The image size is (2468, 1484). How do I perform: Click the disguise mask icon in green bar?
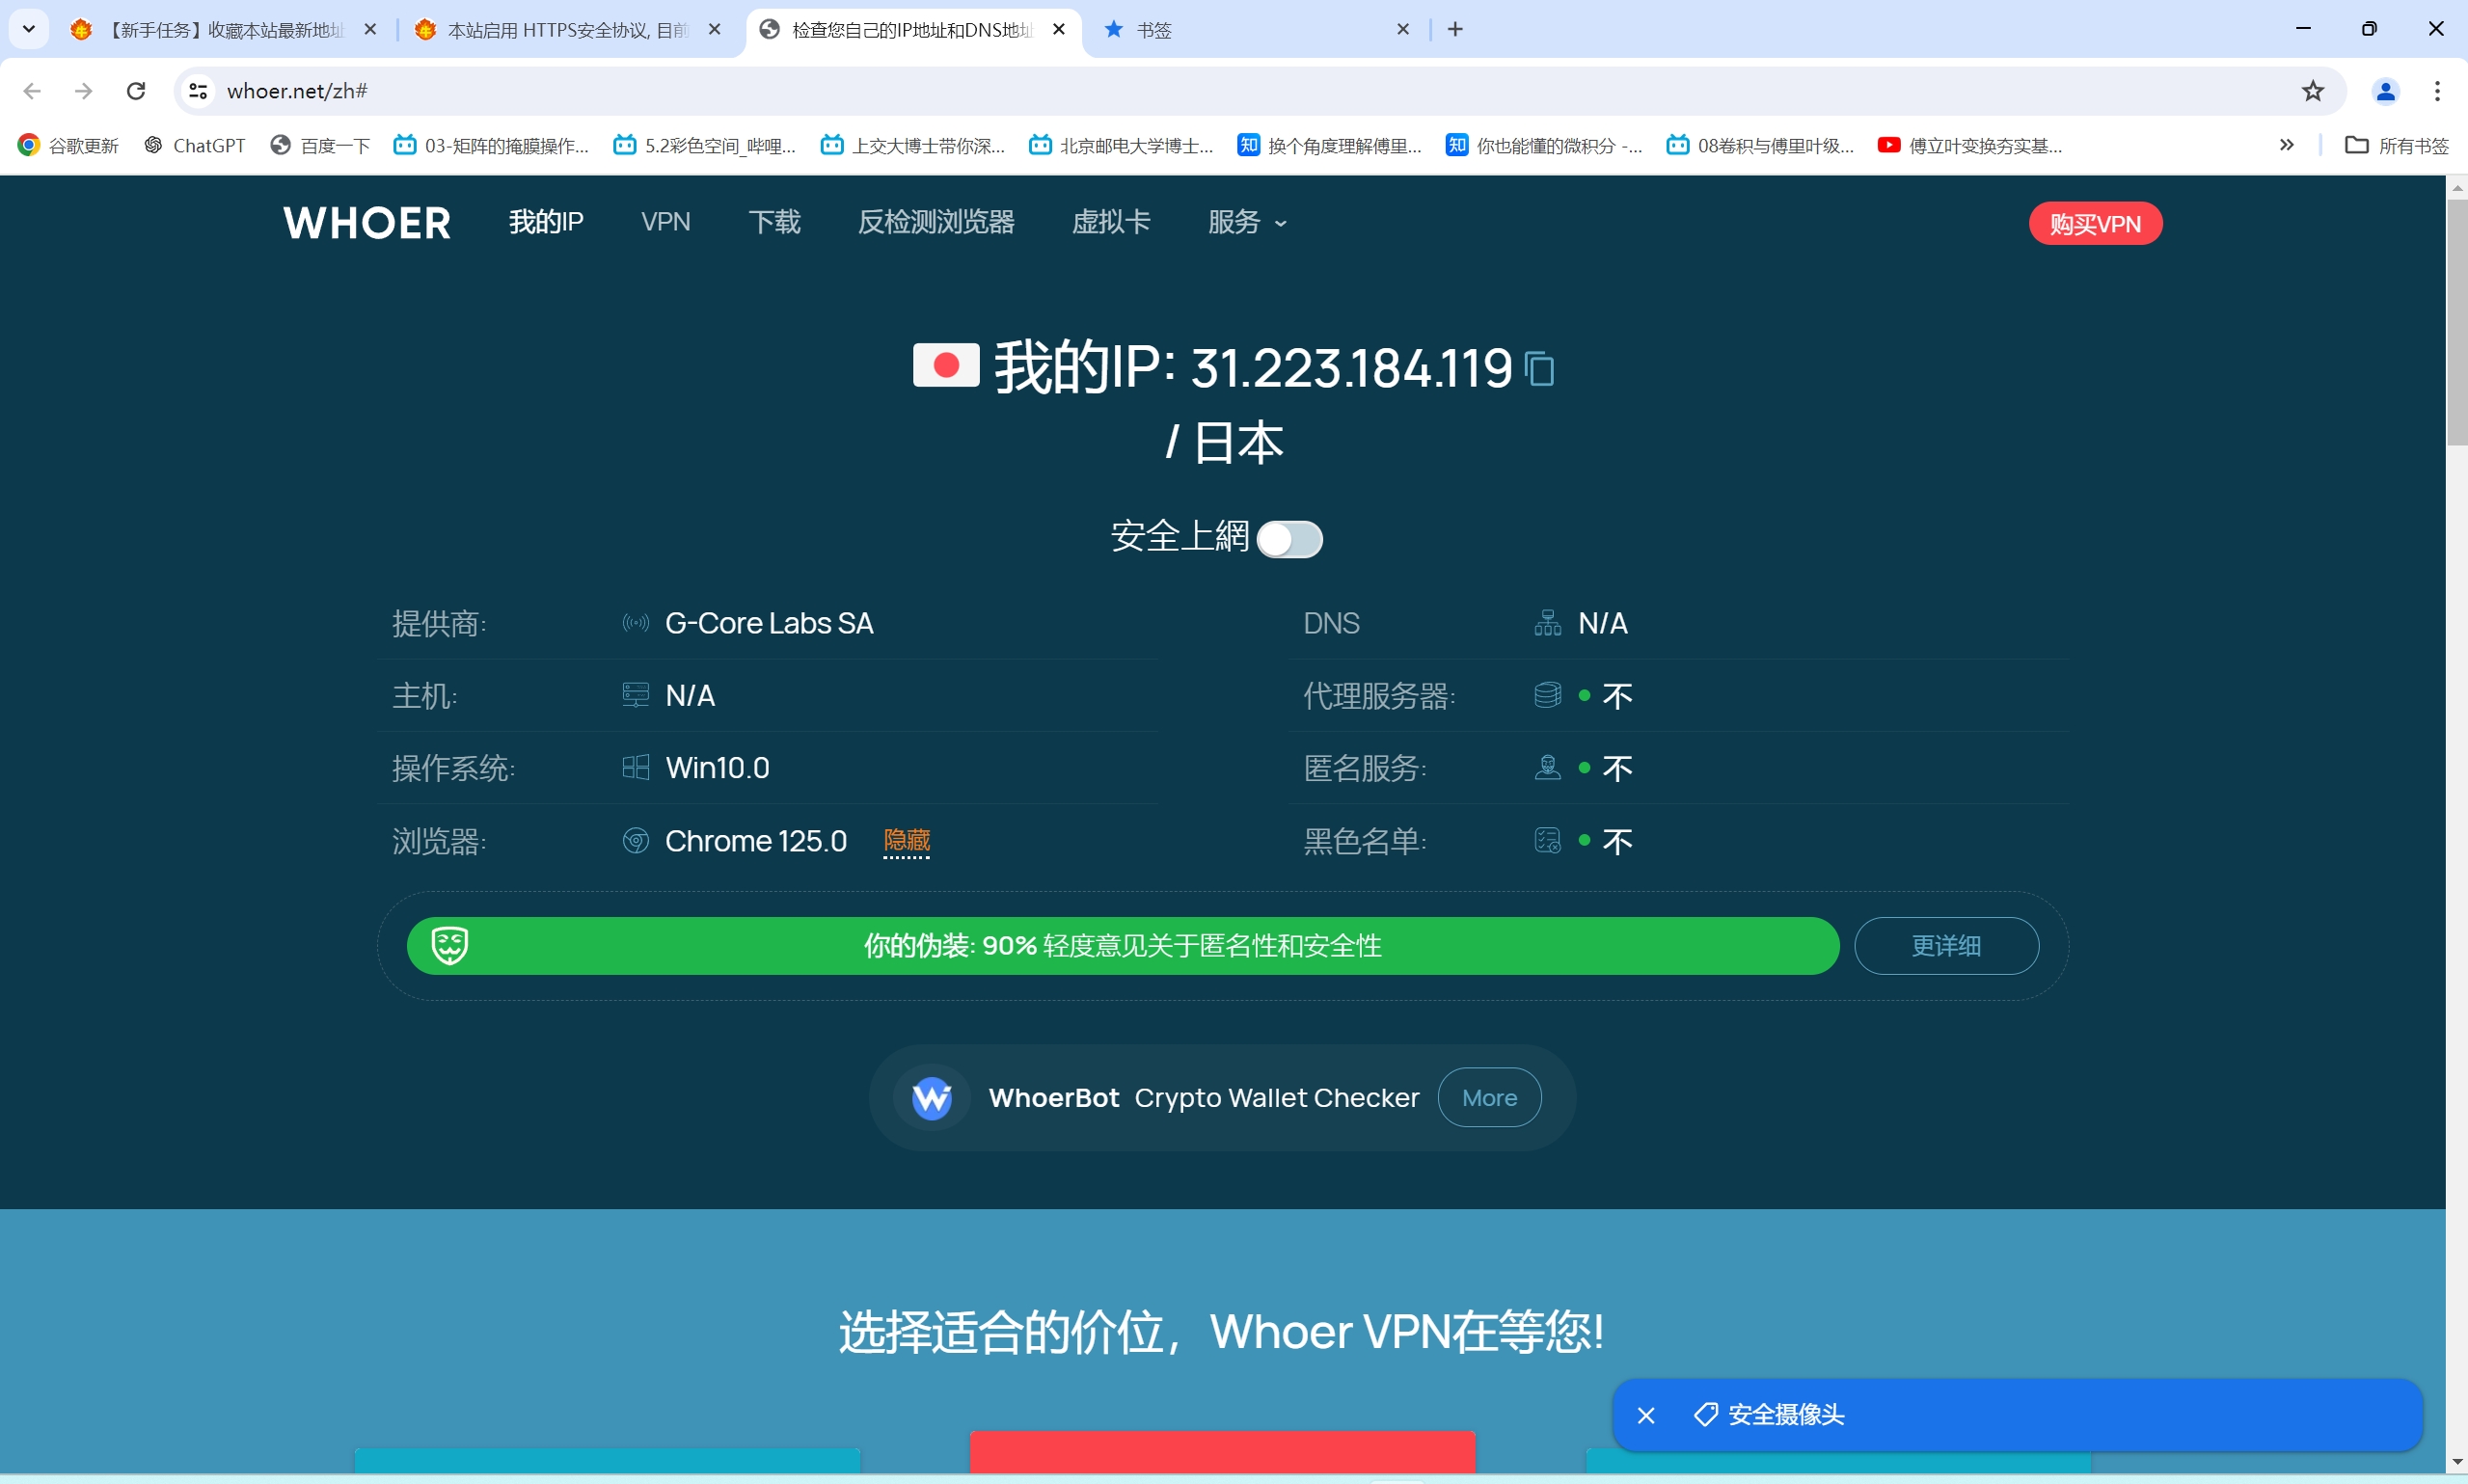pyautogui.click(x=449, y=945)
